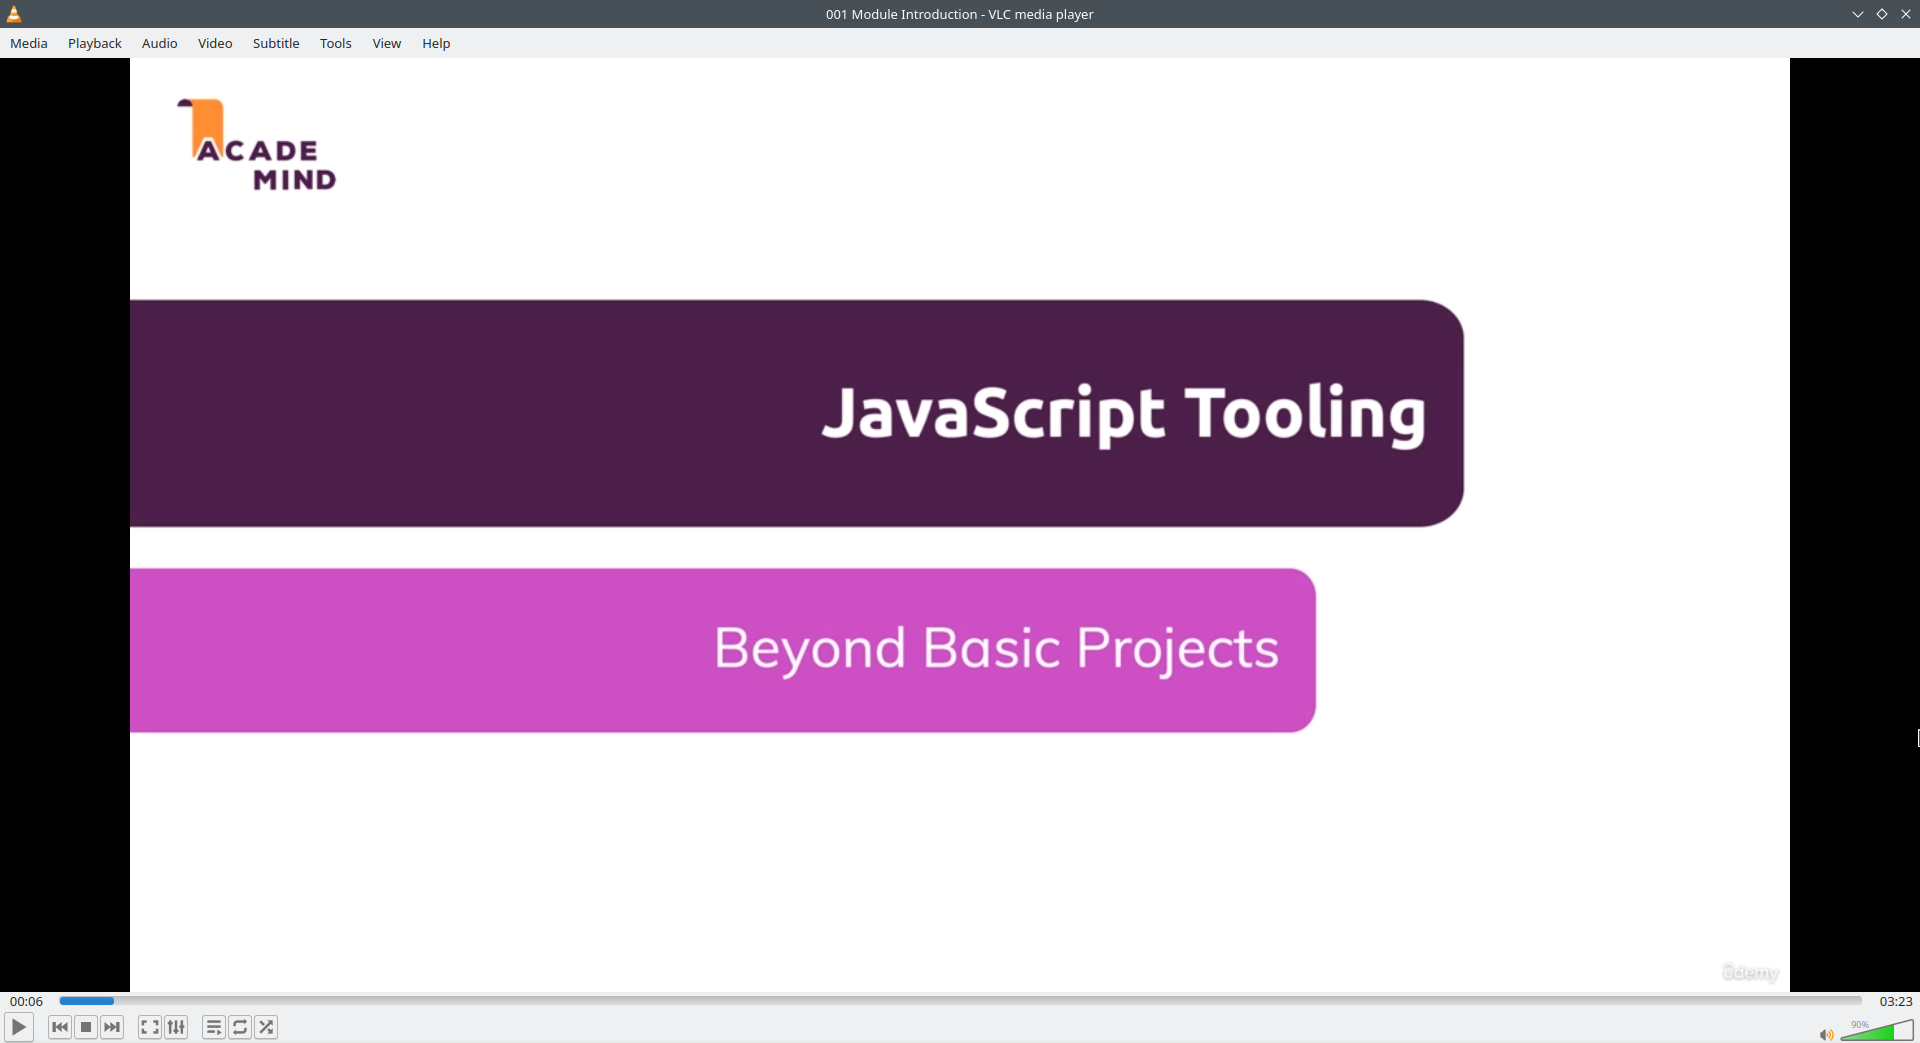Image resolution: width=1920 pixels, height=1043 pixels.
Task: Open the Playback menu
Action: [95, 43]
